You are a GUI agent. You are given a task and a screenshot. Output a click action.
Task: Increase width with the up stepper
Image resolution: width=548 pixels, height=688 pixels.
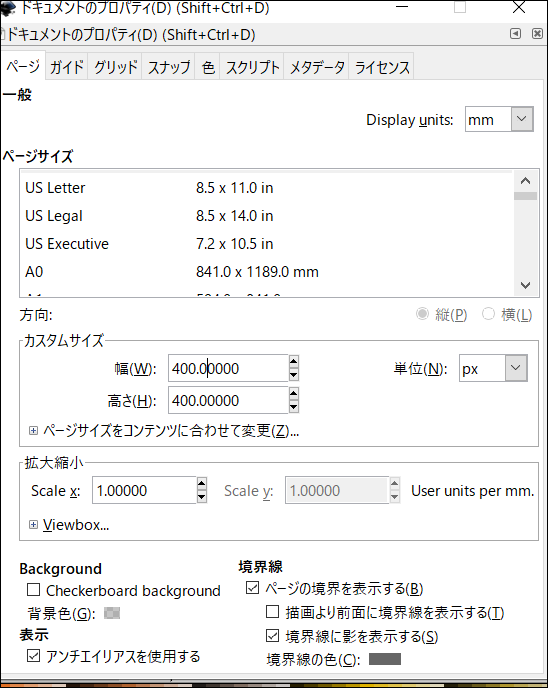tap(294, 362)
